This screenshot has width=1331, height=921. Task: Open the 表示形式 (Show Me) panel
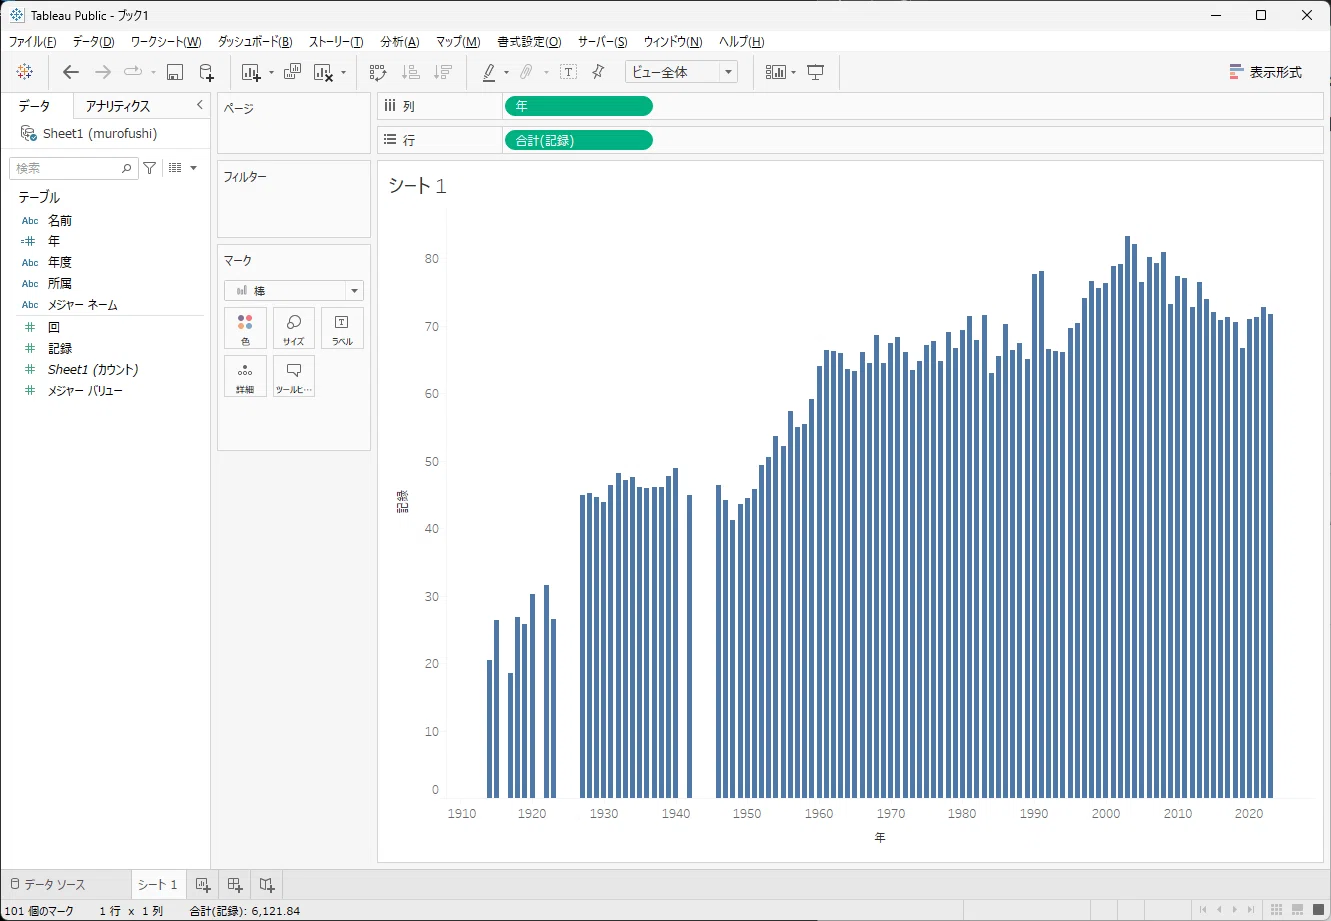pos(1266,72)
